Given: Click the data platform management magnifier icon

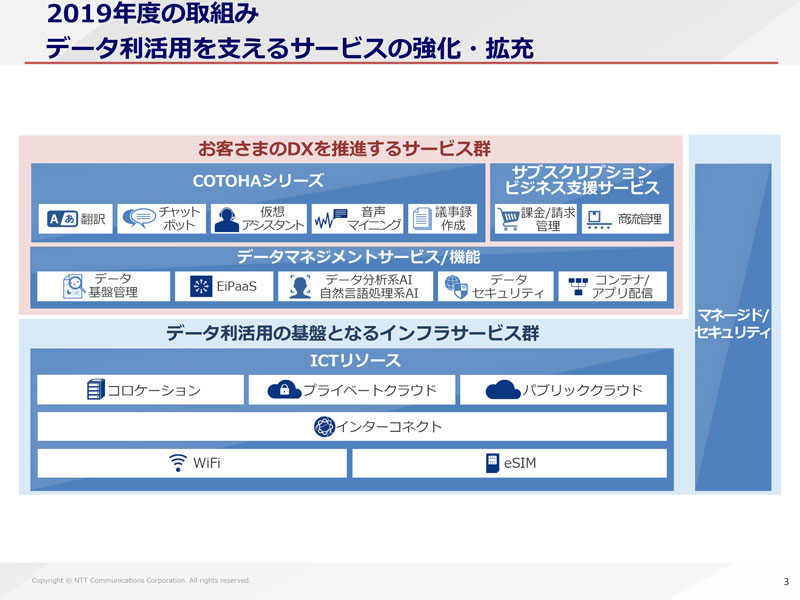Looking at the screenshot, I should (73, 286).
